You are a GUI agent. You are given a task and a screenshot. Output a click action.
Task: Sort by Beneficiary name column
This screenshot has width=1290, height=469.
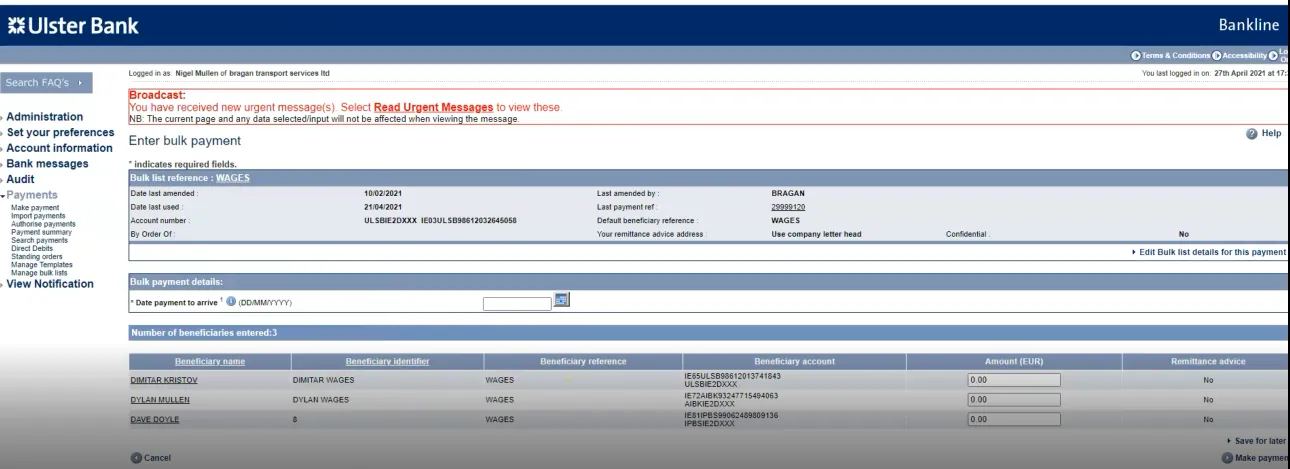coord(210,361)
